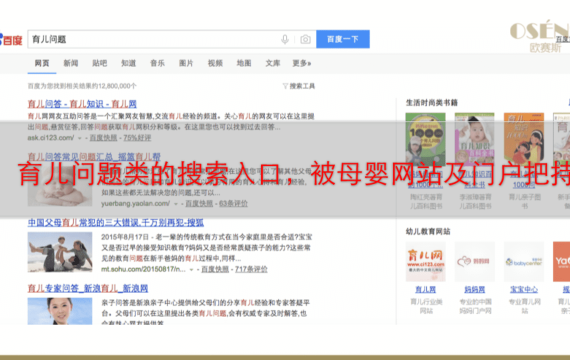Image resolution: width=570 pixels, height=360 pixels.
Task: Click the 搜索工具 filter funnel icon
Action: point(285,86)
